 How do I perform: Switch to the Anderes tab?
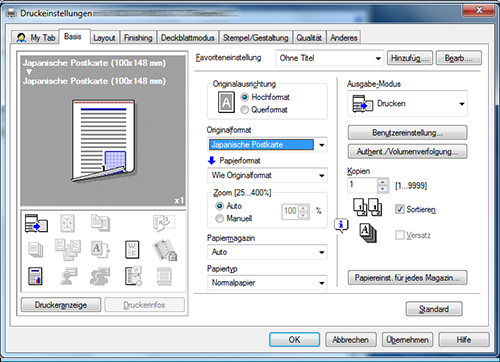tap(344, 38)
